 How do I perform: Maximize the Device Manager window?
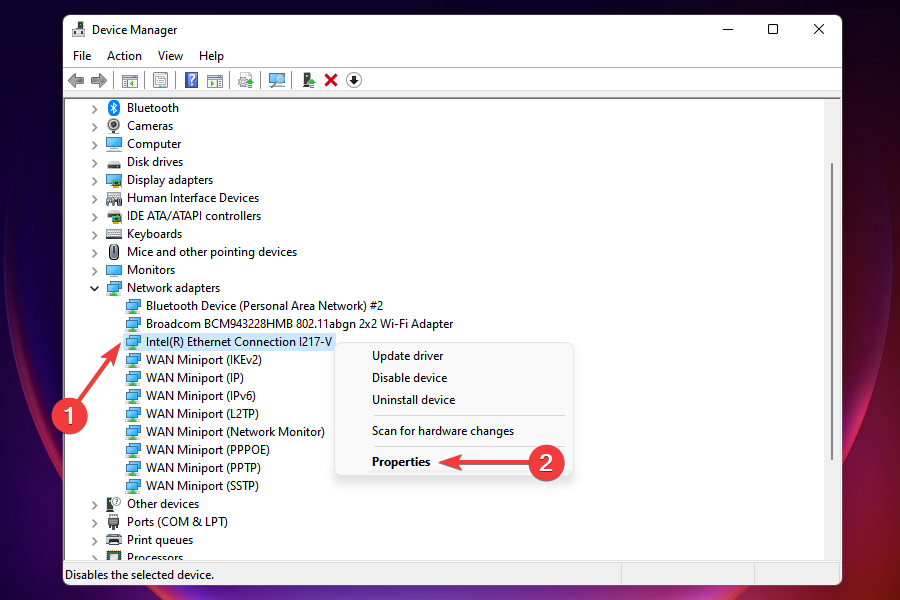point(773,29)
